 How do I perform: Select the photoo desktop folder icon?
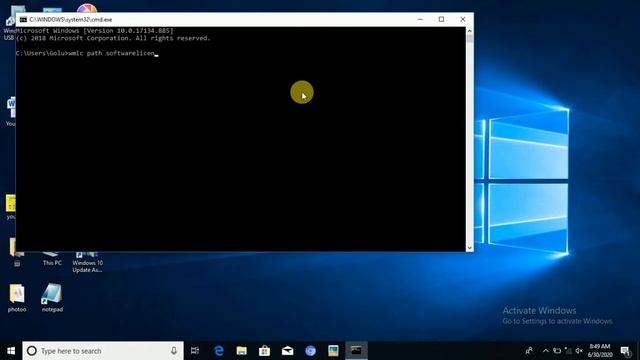pos(17,298)
